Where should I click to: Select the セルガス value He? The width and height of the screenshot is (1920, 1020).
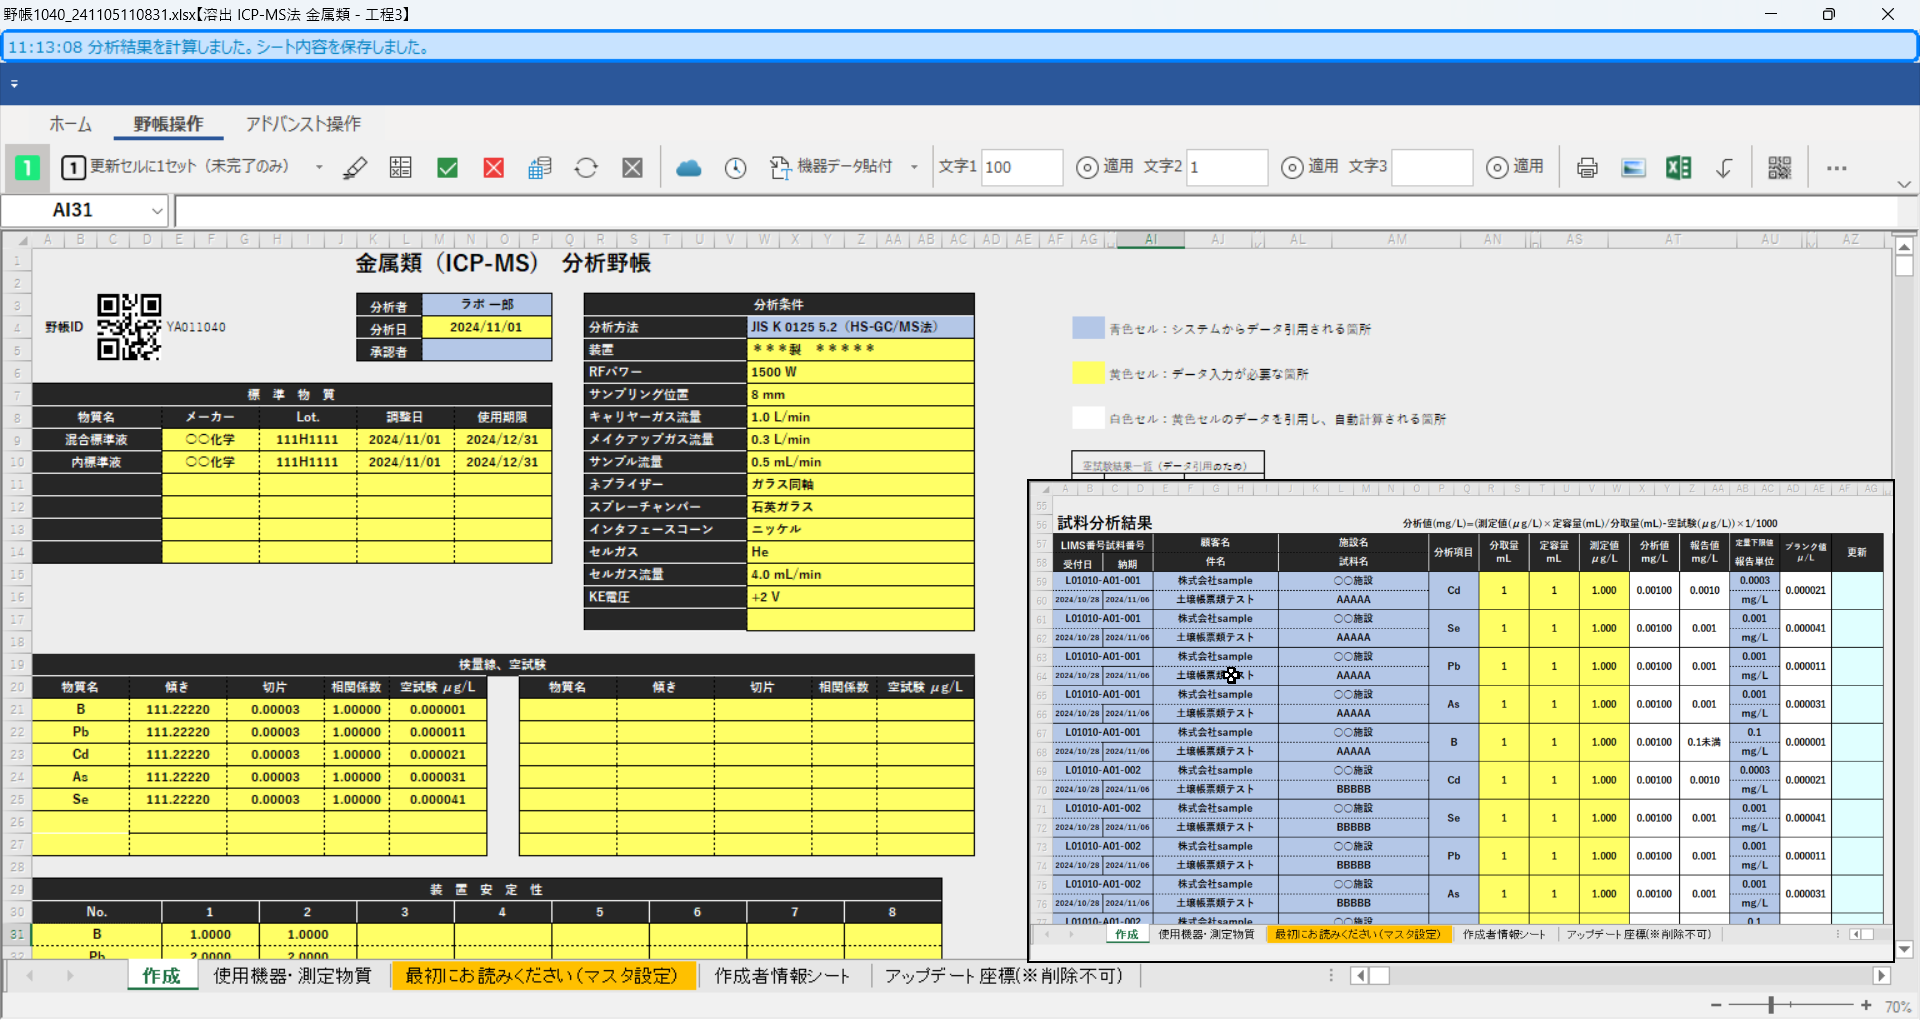[x=861, y=552]
